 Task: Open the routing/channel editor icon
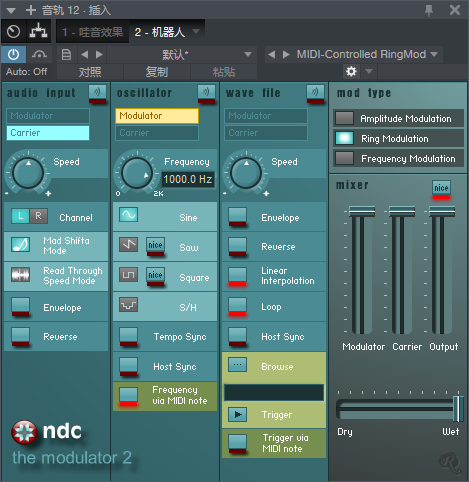click(39, 31)
